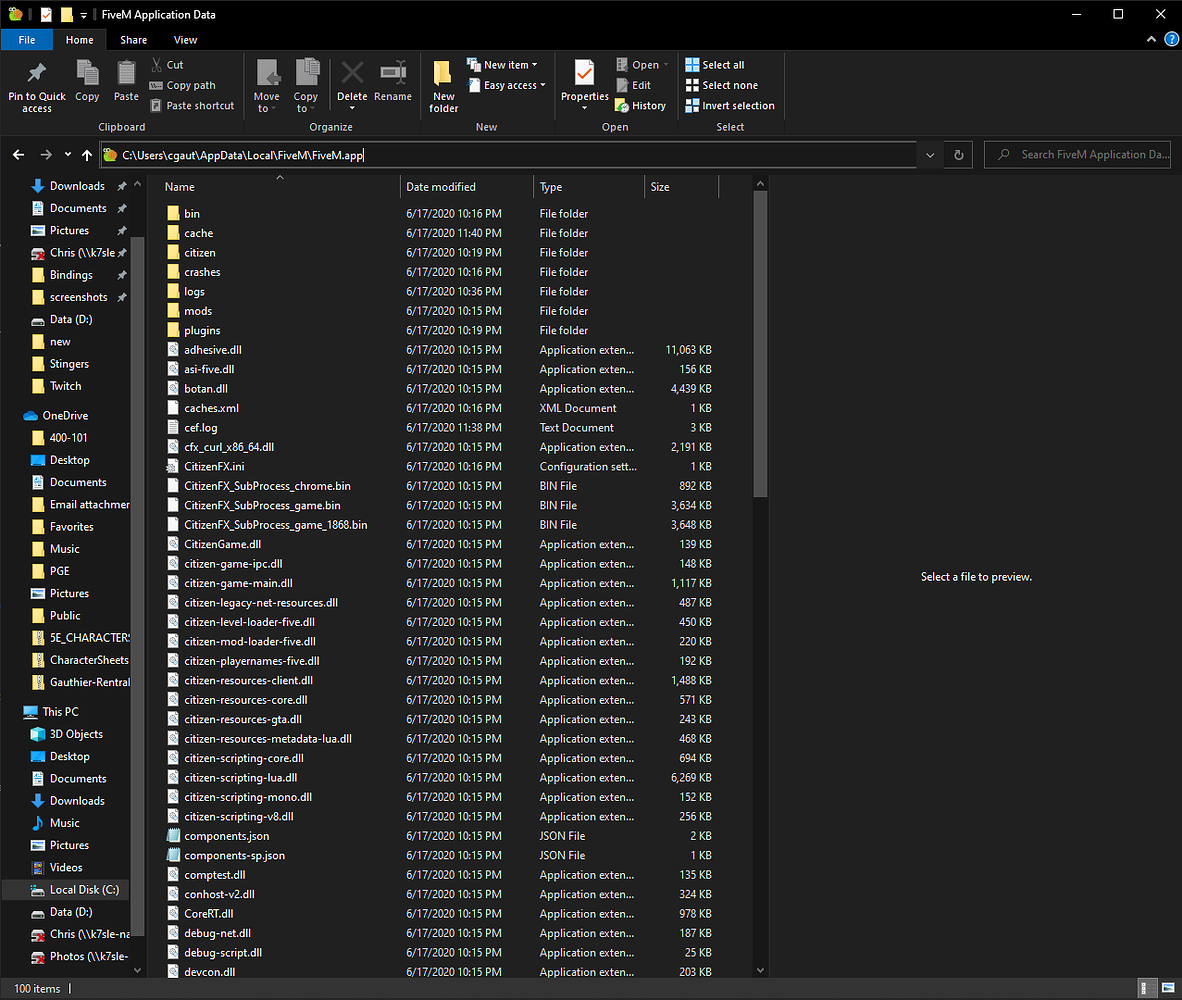Viewport: 1182px width, 1000px height.
Task: Refresh the folder with the refresh icon
Action: point(958,155)
